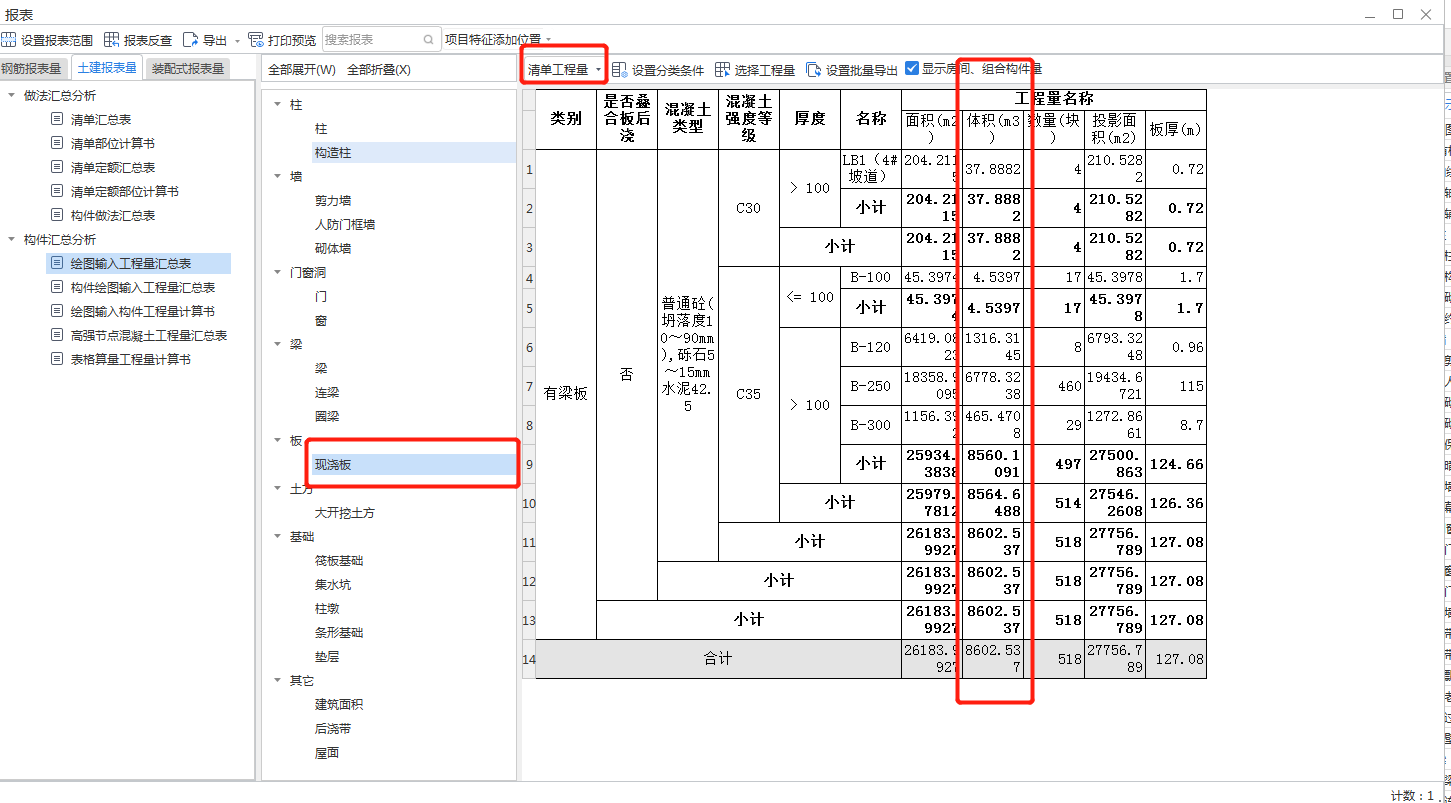Select 屋面 in the component tree
Viewport: 1451px width, 803px height.
coord(327,753)
